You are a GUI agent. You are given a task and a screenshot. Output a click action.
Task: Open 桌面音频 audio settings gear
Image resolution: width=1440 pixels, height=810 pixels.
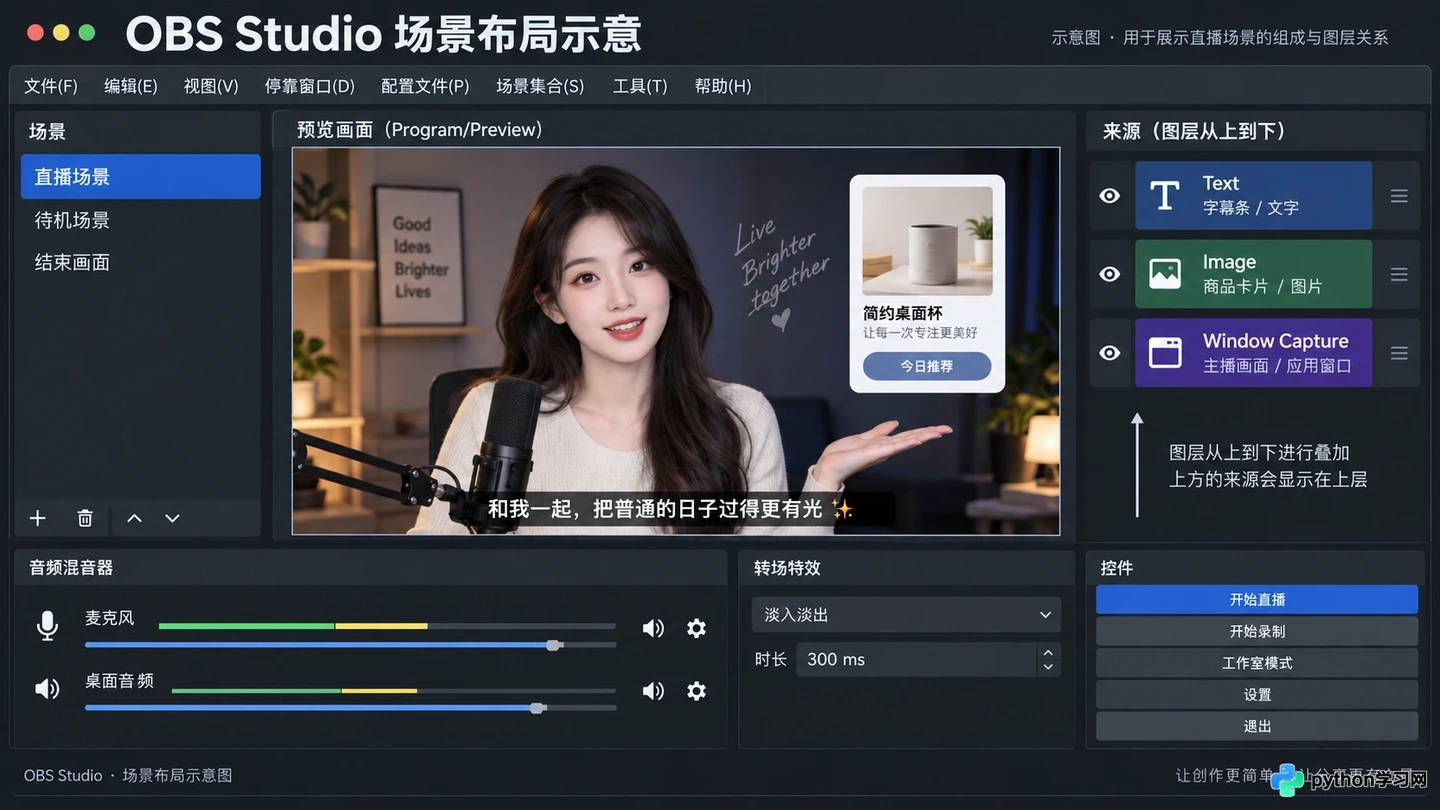pyautogui.click(x=696, y=691)
